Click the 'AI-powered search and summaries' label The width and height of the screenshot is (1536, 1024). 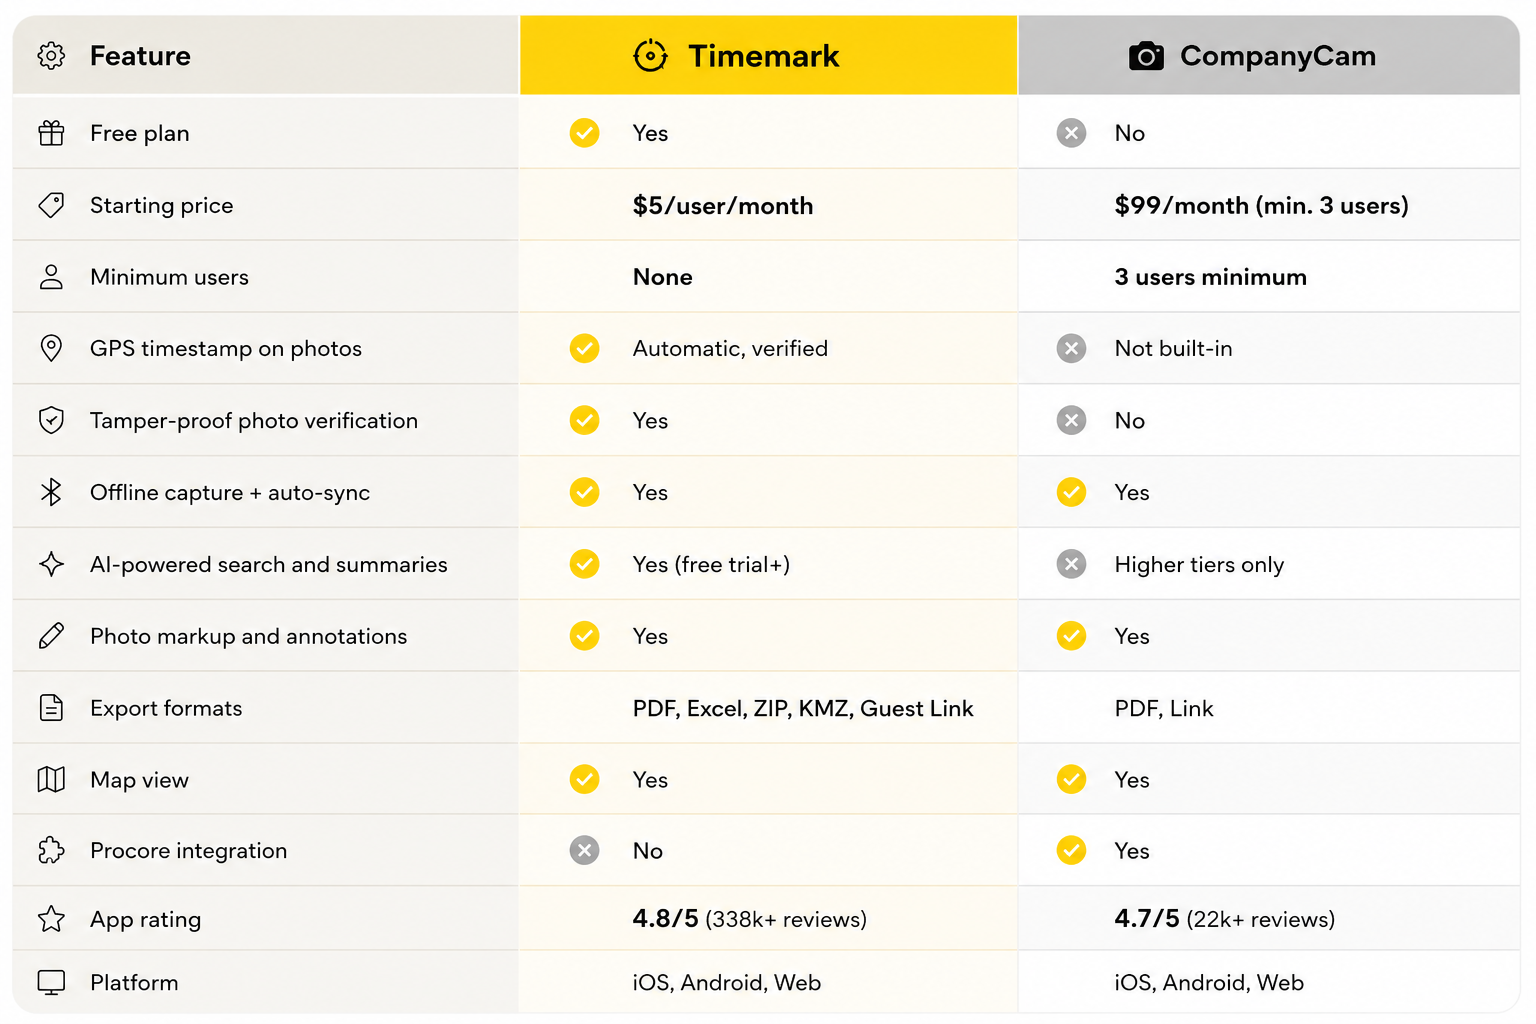[269, 565]
